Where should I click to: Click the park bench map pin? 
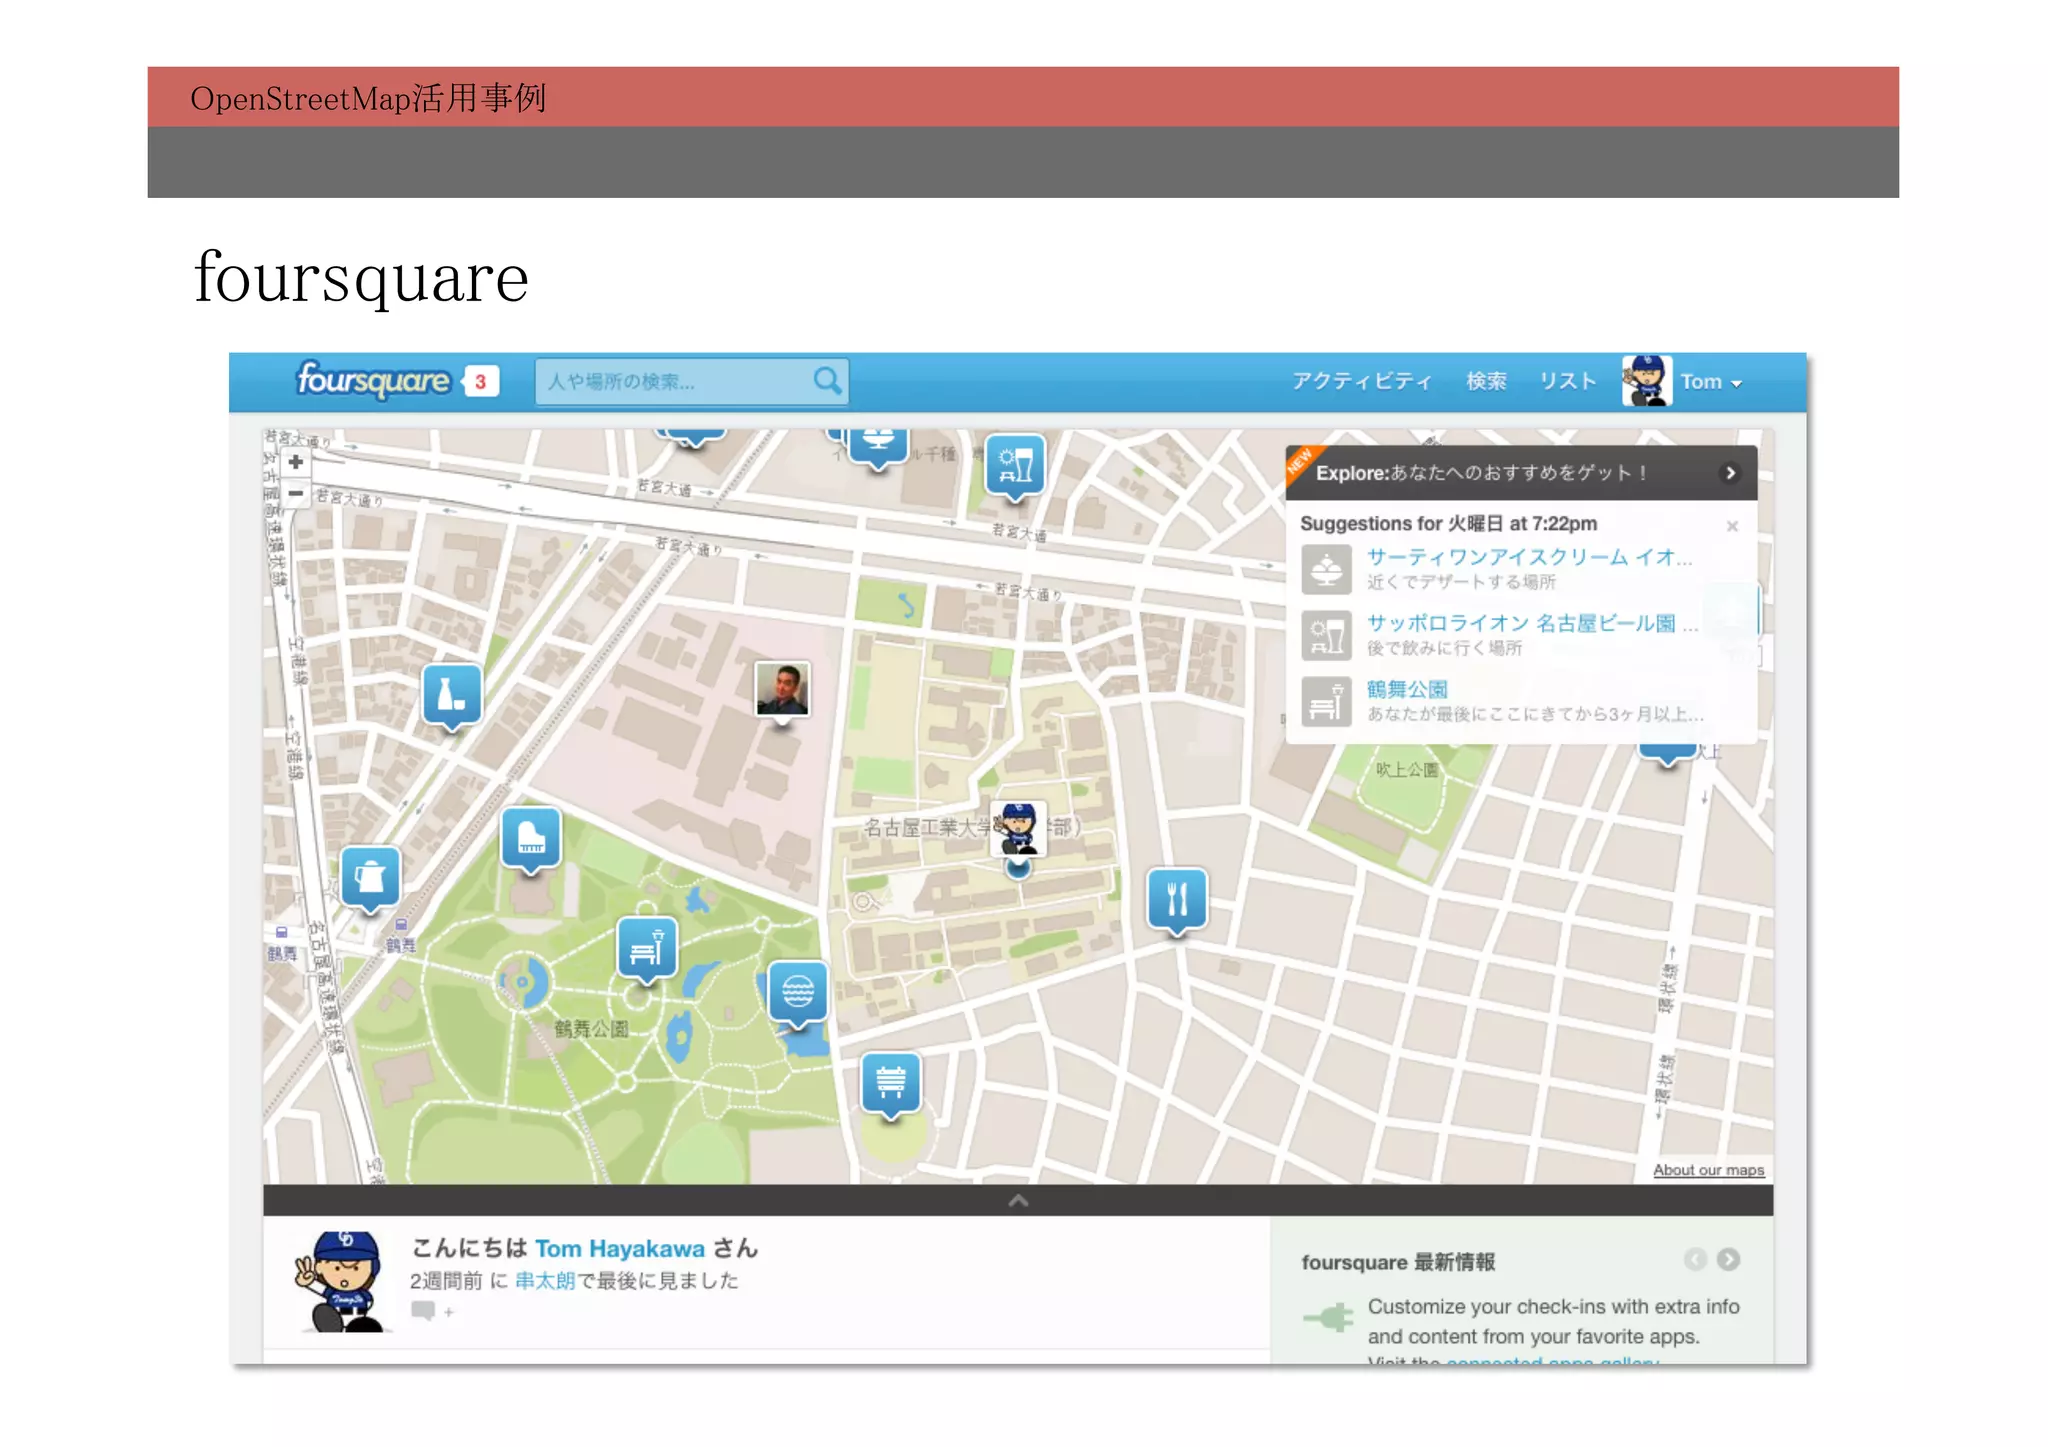(x=647, y=950)
